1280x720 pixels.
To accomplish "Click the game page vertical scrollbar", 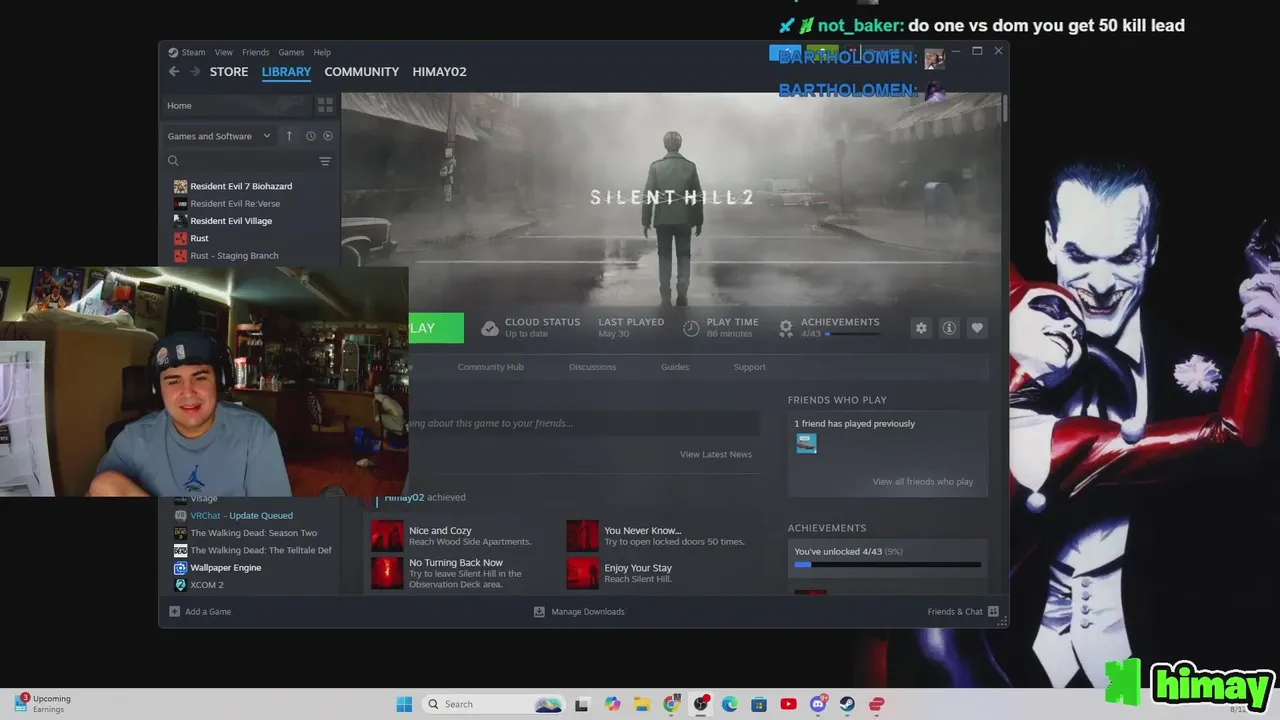I will pyautogui.click(x=1004, y=109).
